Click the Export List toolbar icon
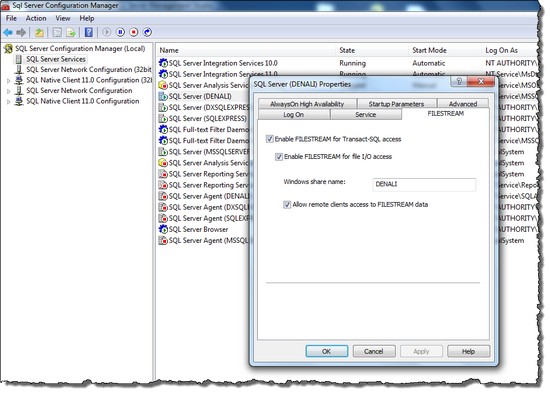 coord(71,33)
